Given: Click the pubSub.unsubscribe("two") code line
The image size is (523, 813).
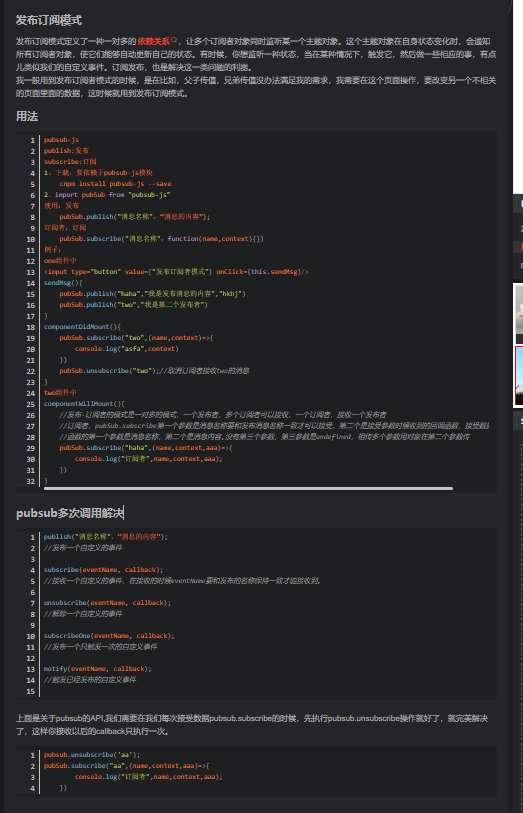Looking at the screenshot, I should (154, 371).
